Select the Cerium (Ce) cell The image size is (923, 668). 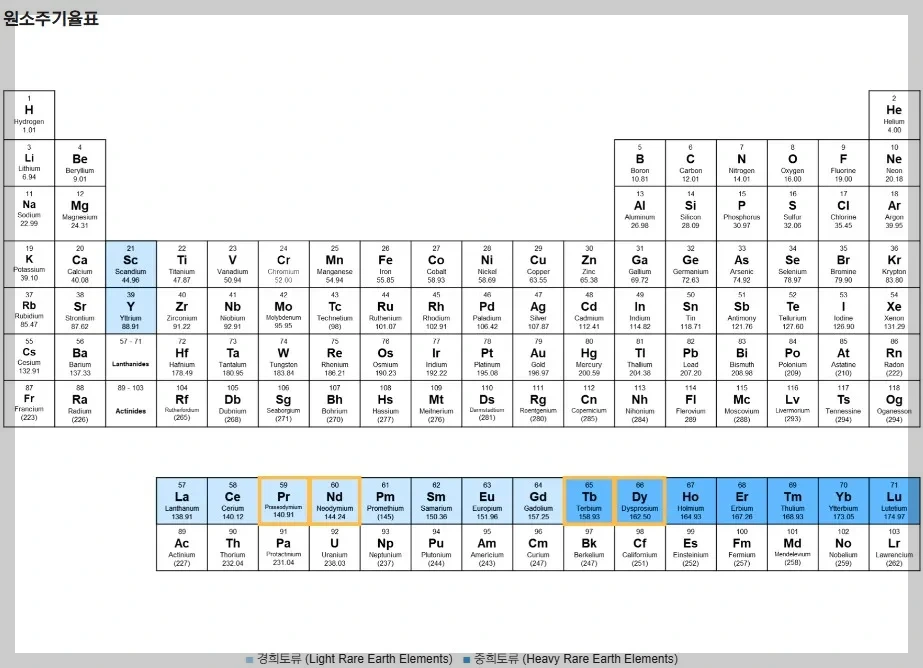233,501
